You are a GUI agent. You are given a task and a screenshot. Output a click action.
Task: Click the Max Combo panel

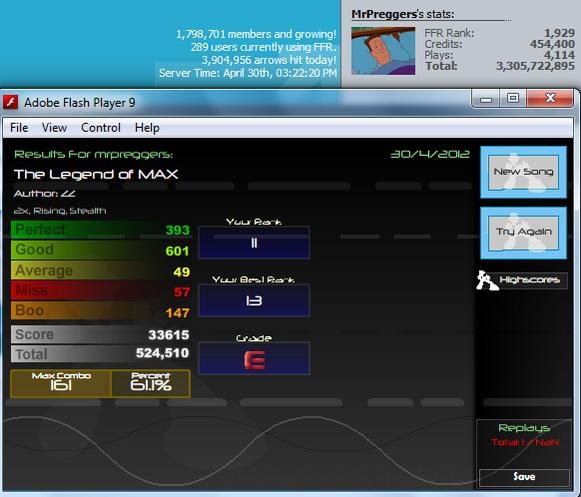[61, 383]
